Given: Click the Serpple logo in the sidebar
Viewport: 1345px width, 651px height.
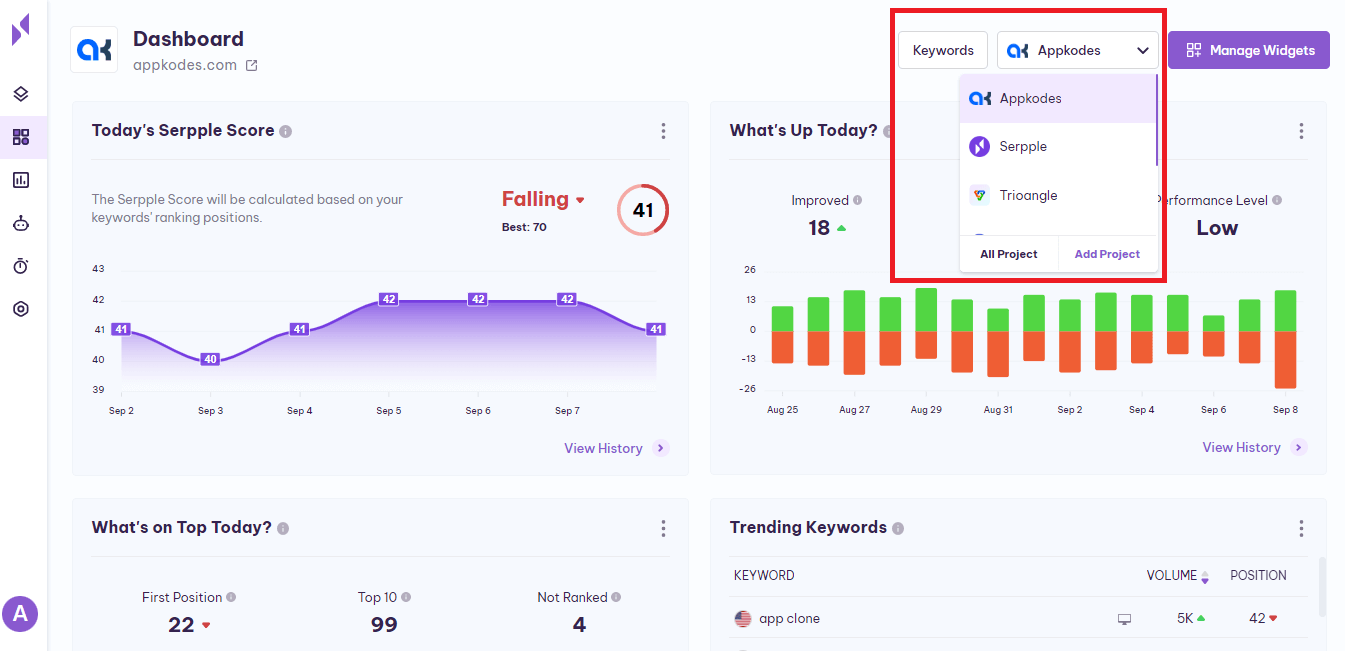Looking at the screenshot, I should [20, 30].
